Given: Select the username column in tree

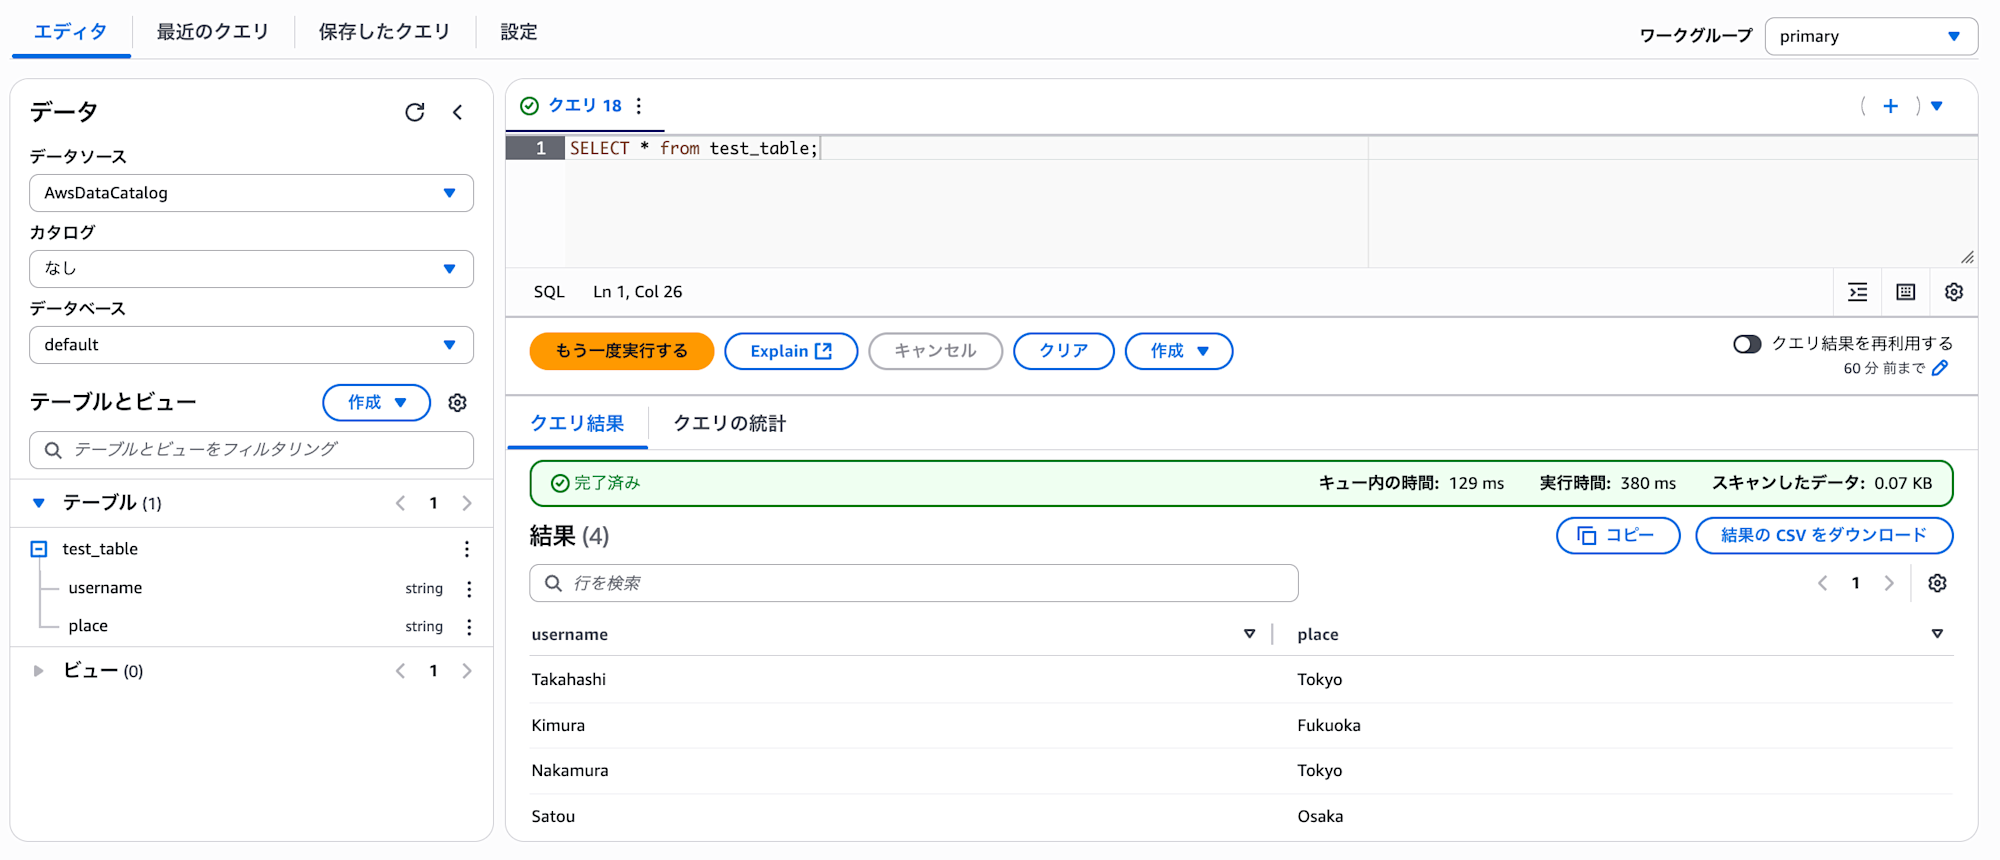Looking at the screenshot, I should click(105, 588).
